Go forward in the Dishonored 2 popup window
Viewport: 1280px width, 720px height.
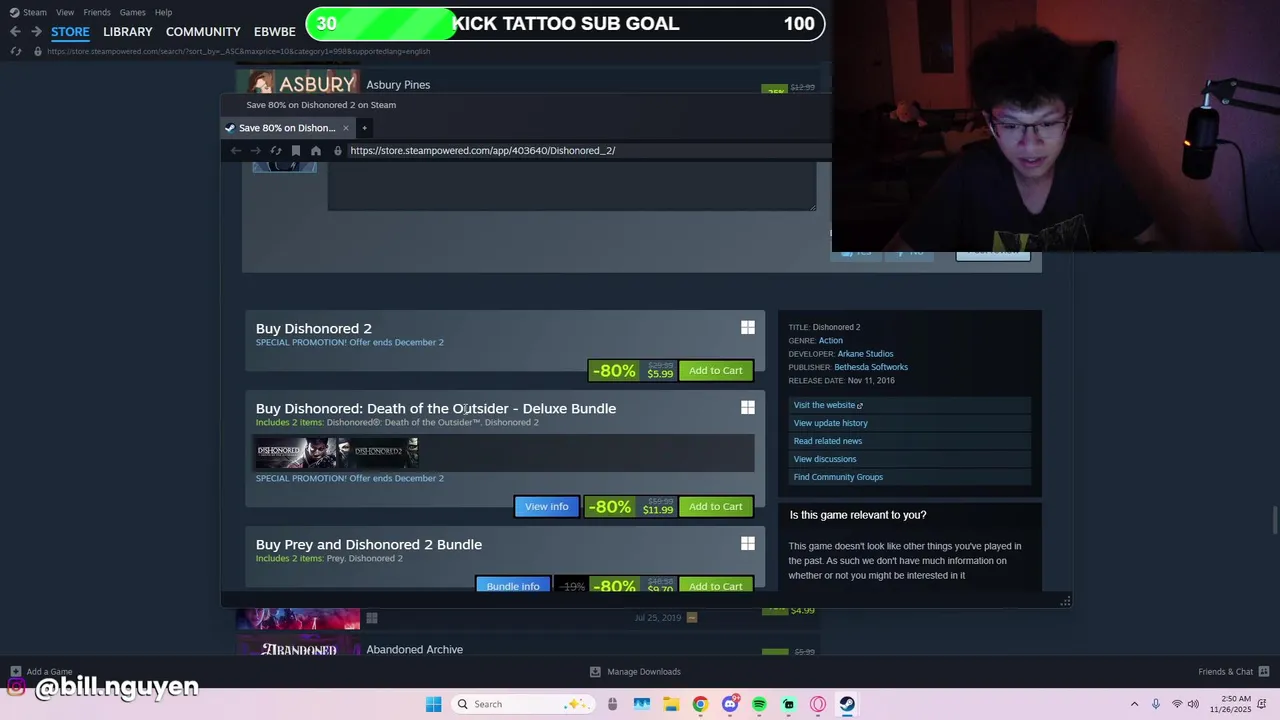256,151
